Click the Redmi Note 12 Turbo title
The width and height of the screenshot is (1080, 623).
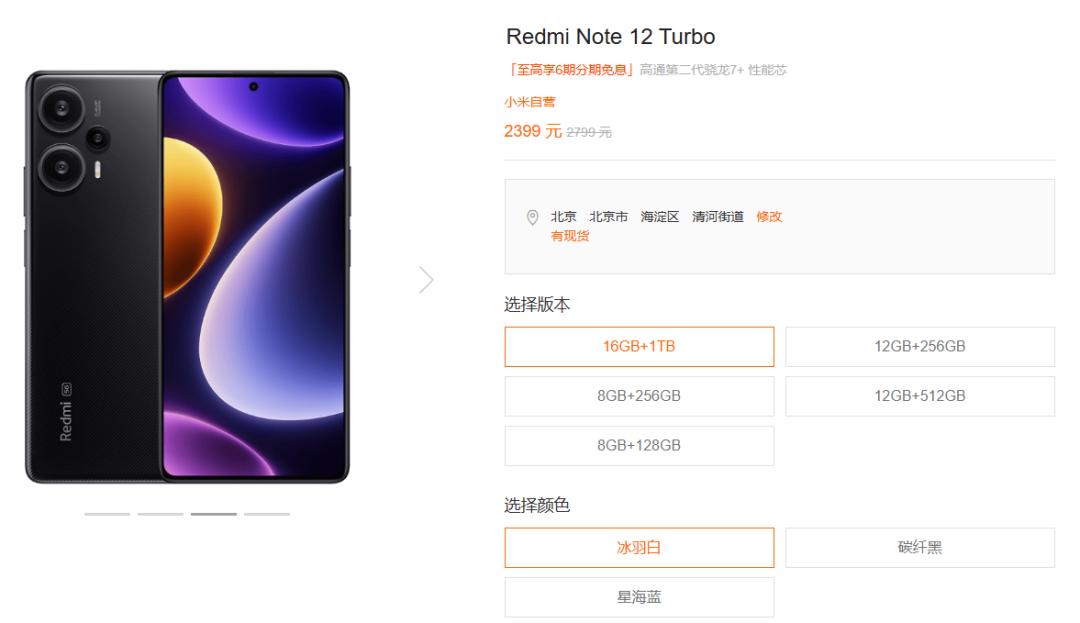click(610, 36)
